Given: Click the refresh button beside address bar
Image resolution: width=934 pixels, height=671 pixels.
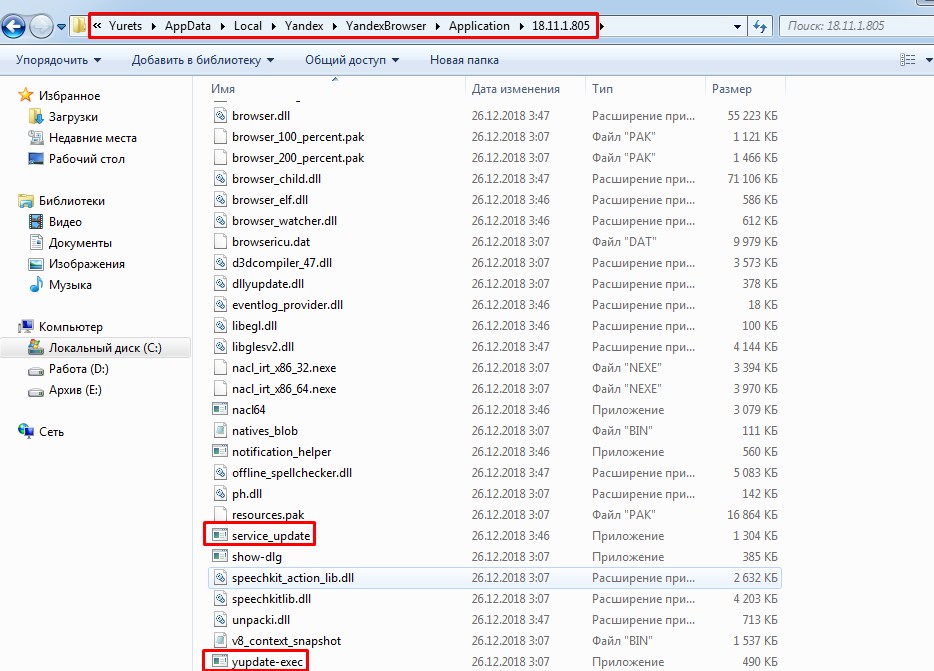Looking at the screenshot, I should 760,26.
